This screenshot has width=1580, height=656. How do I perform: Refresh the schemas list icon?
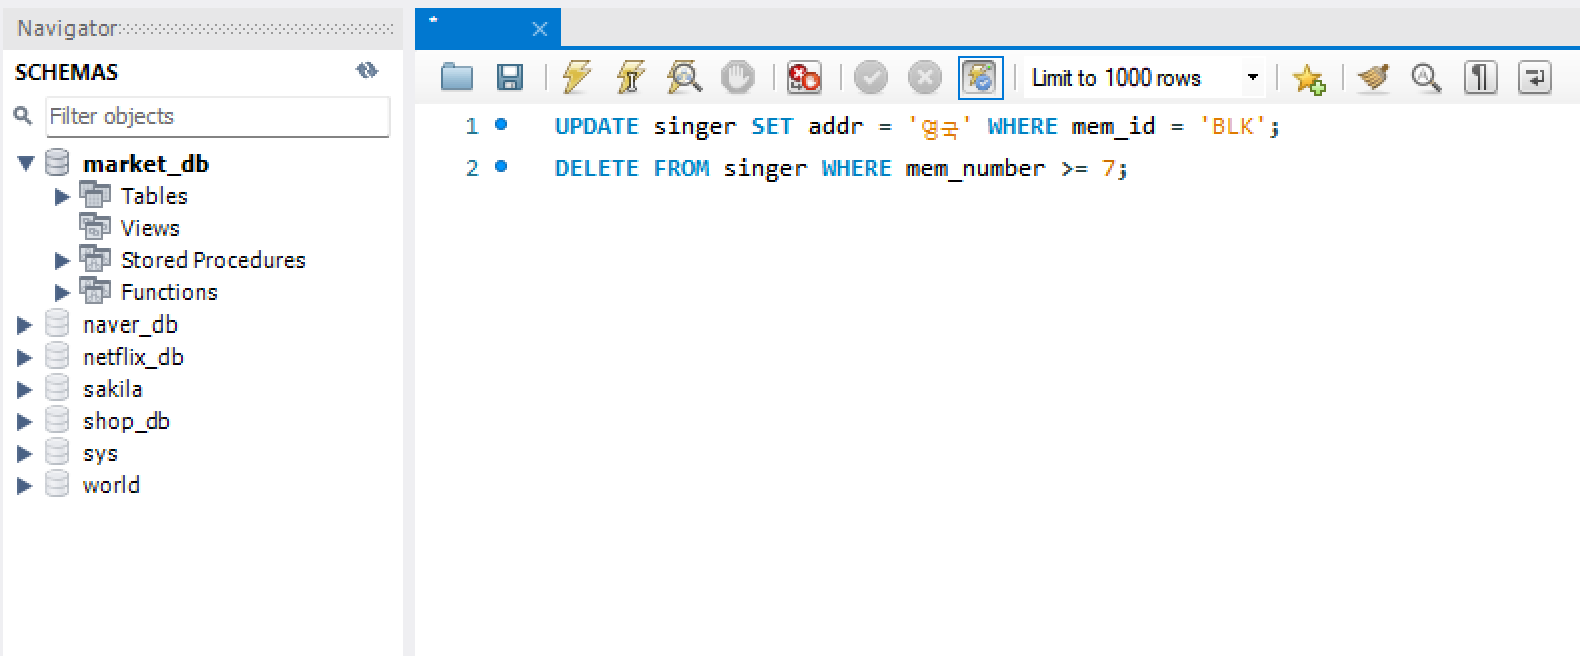(367, 70)
